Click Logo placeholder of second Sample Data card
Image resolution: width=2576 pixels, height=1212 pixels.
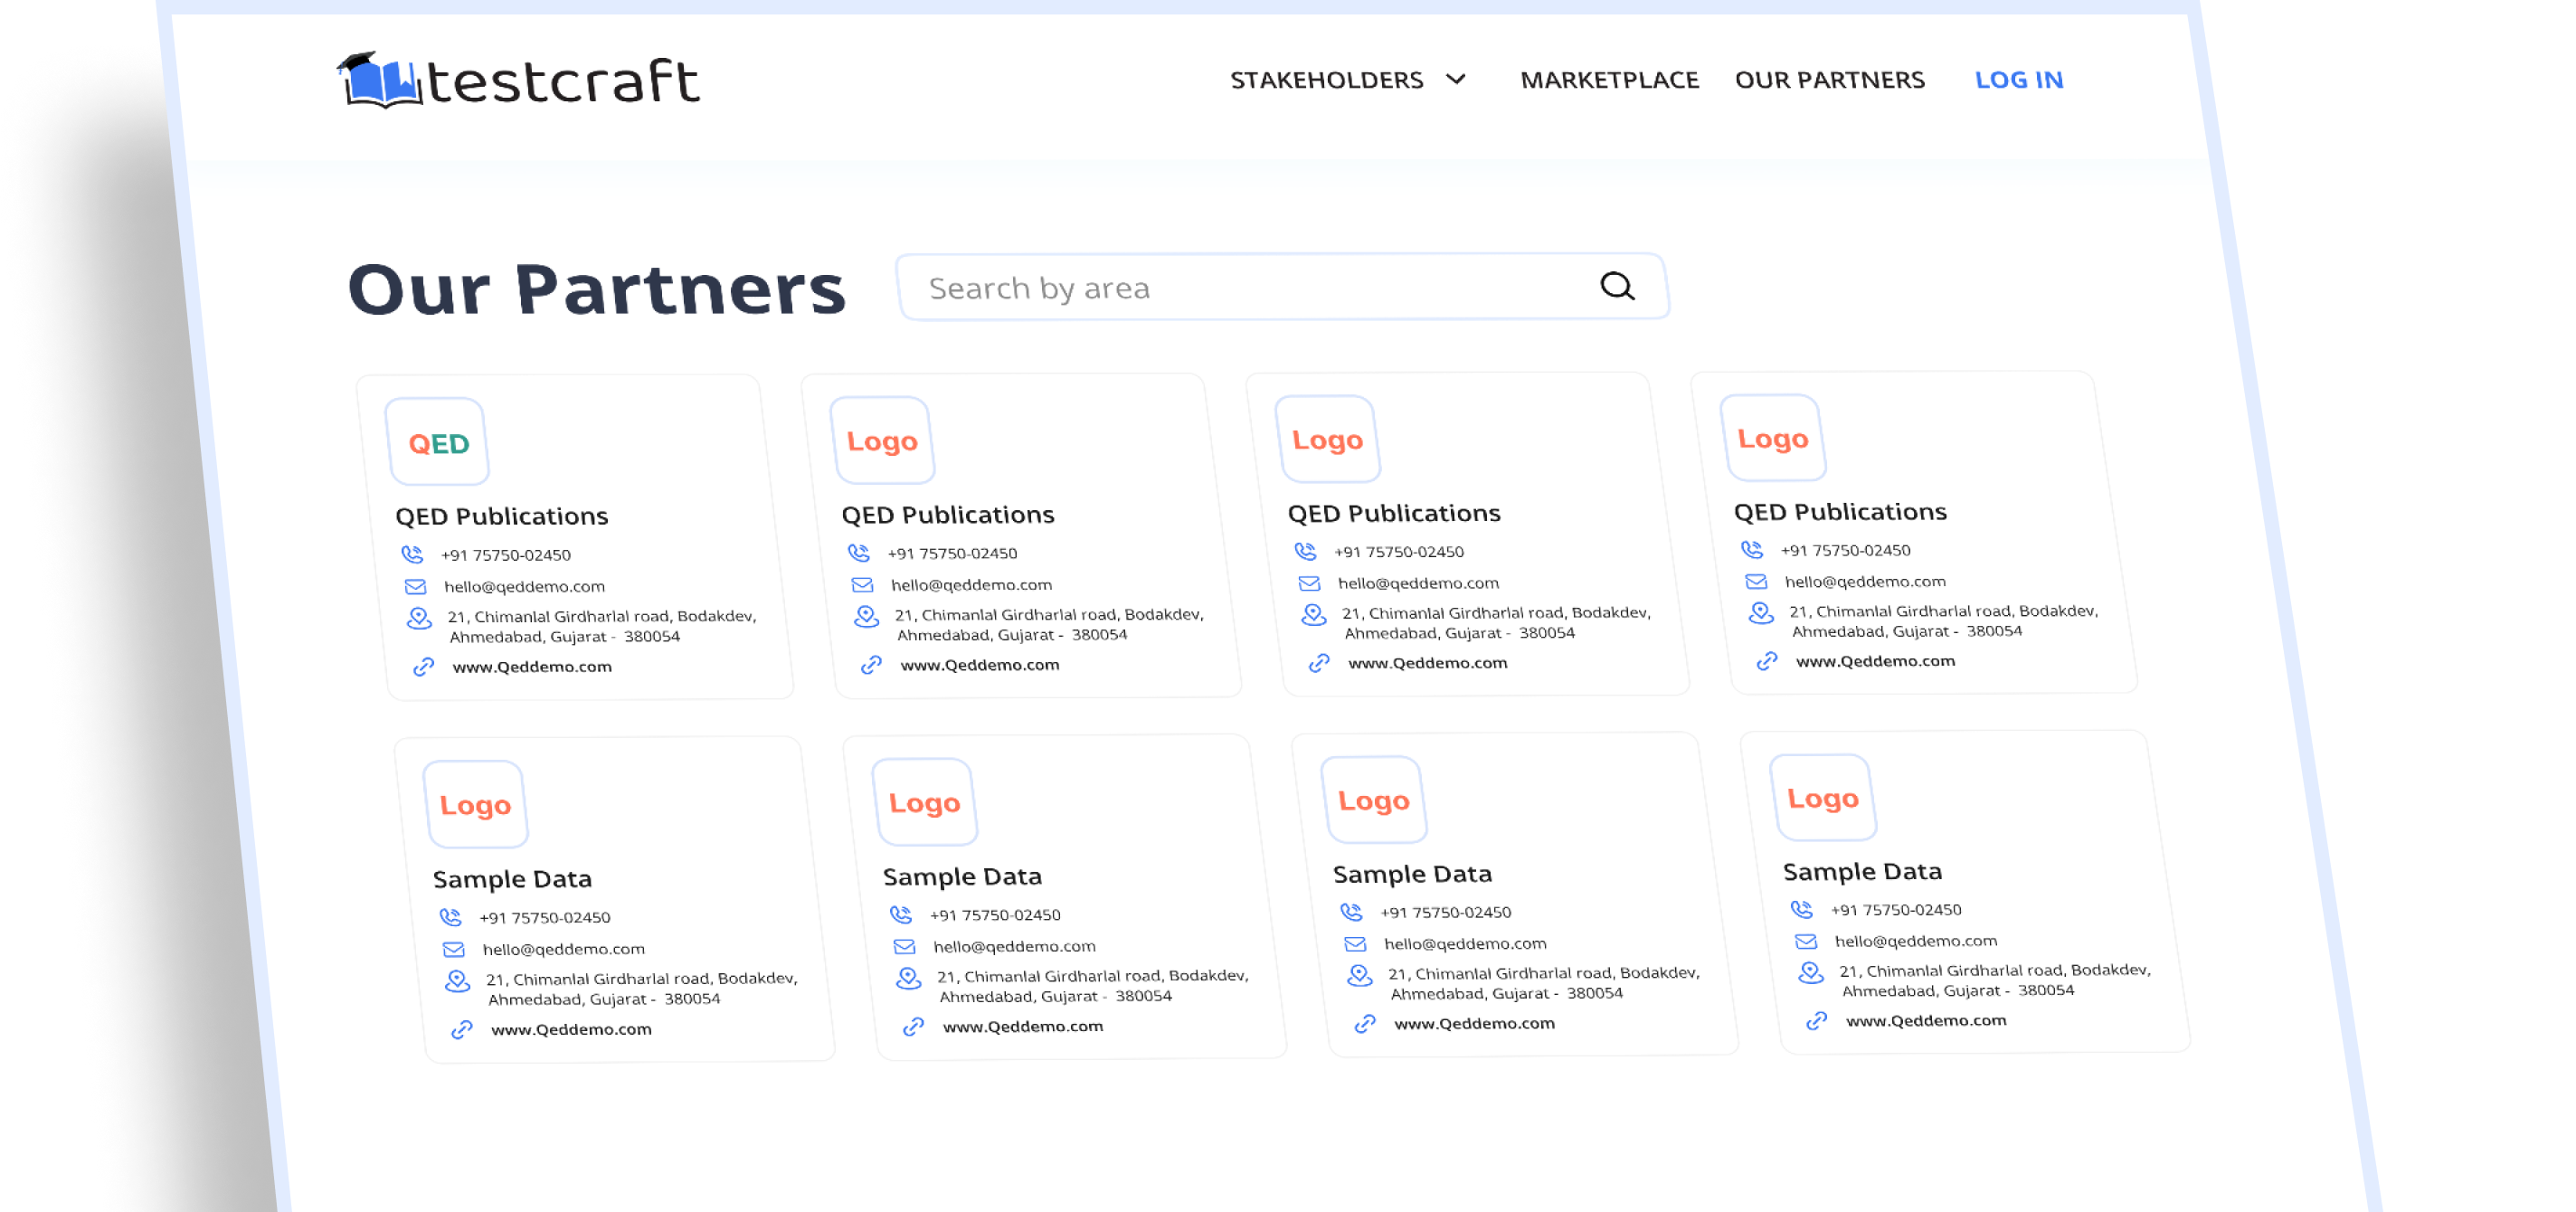[924, 803]
